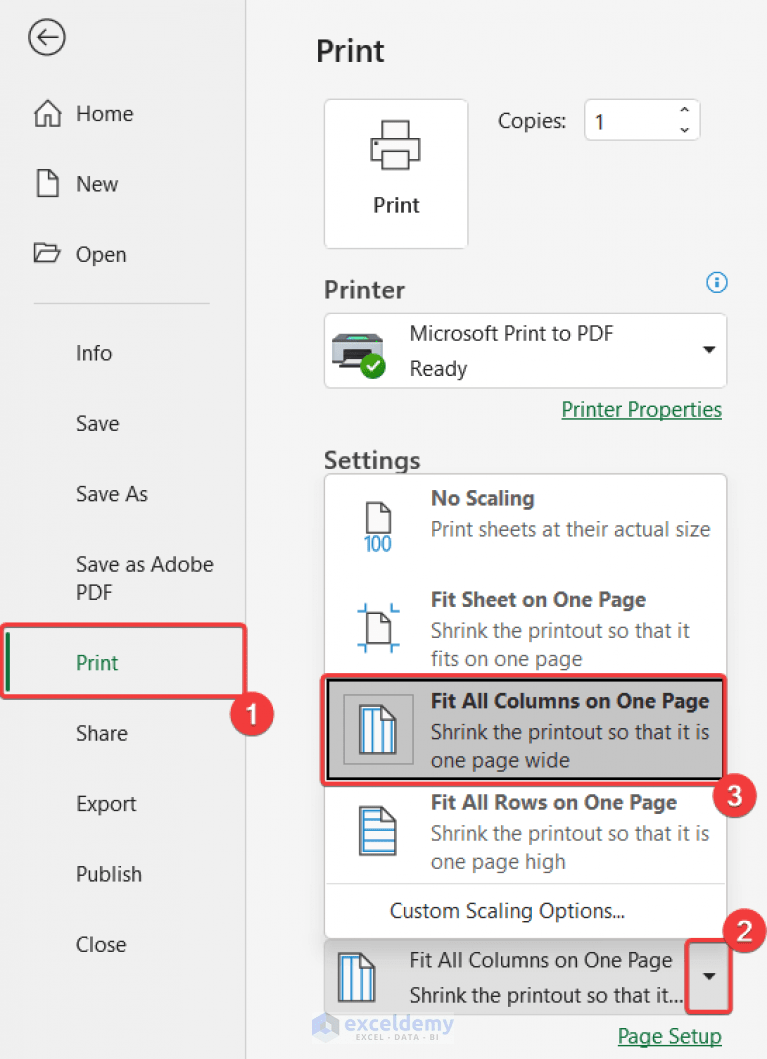Click the No Scaling page icon
The width and height of the screenshot is (767, 1059).
378,520
